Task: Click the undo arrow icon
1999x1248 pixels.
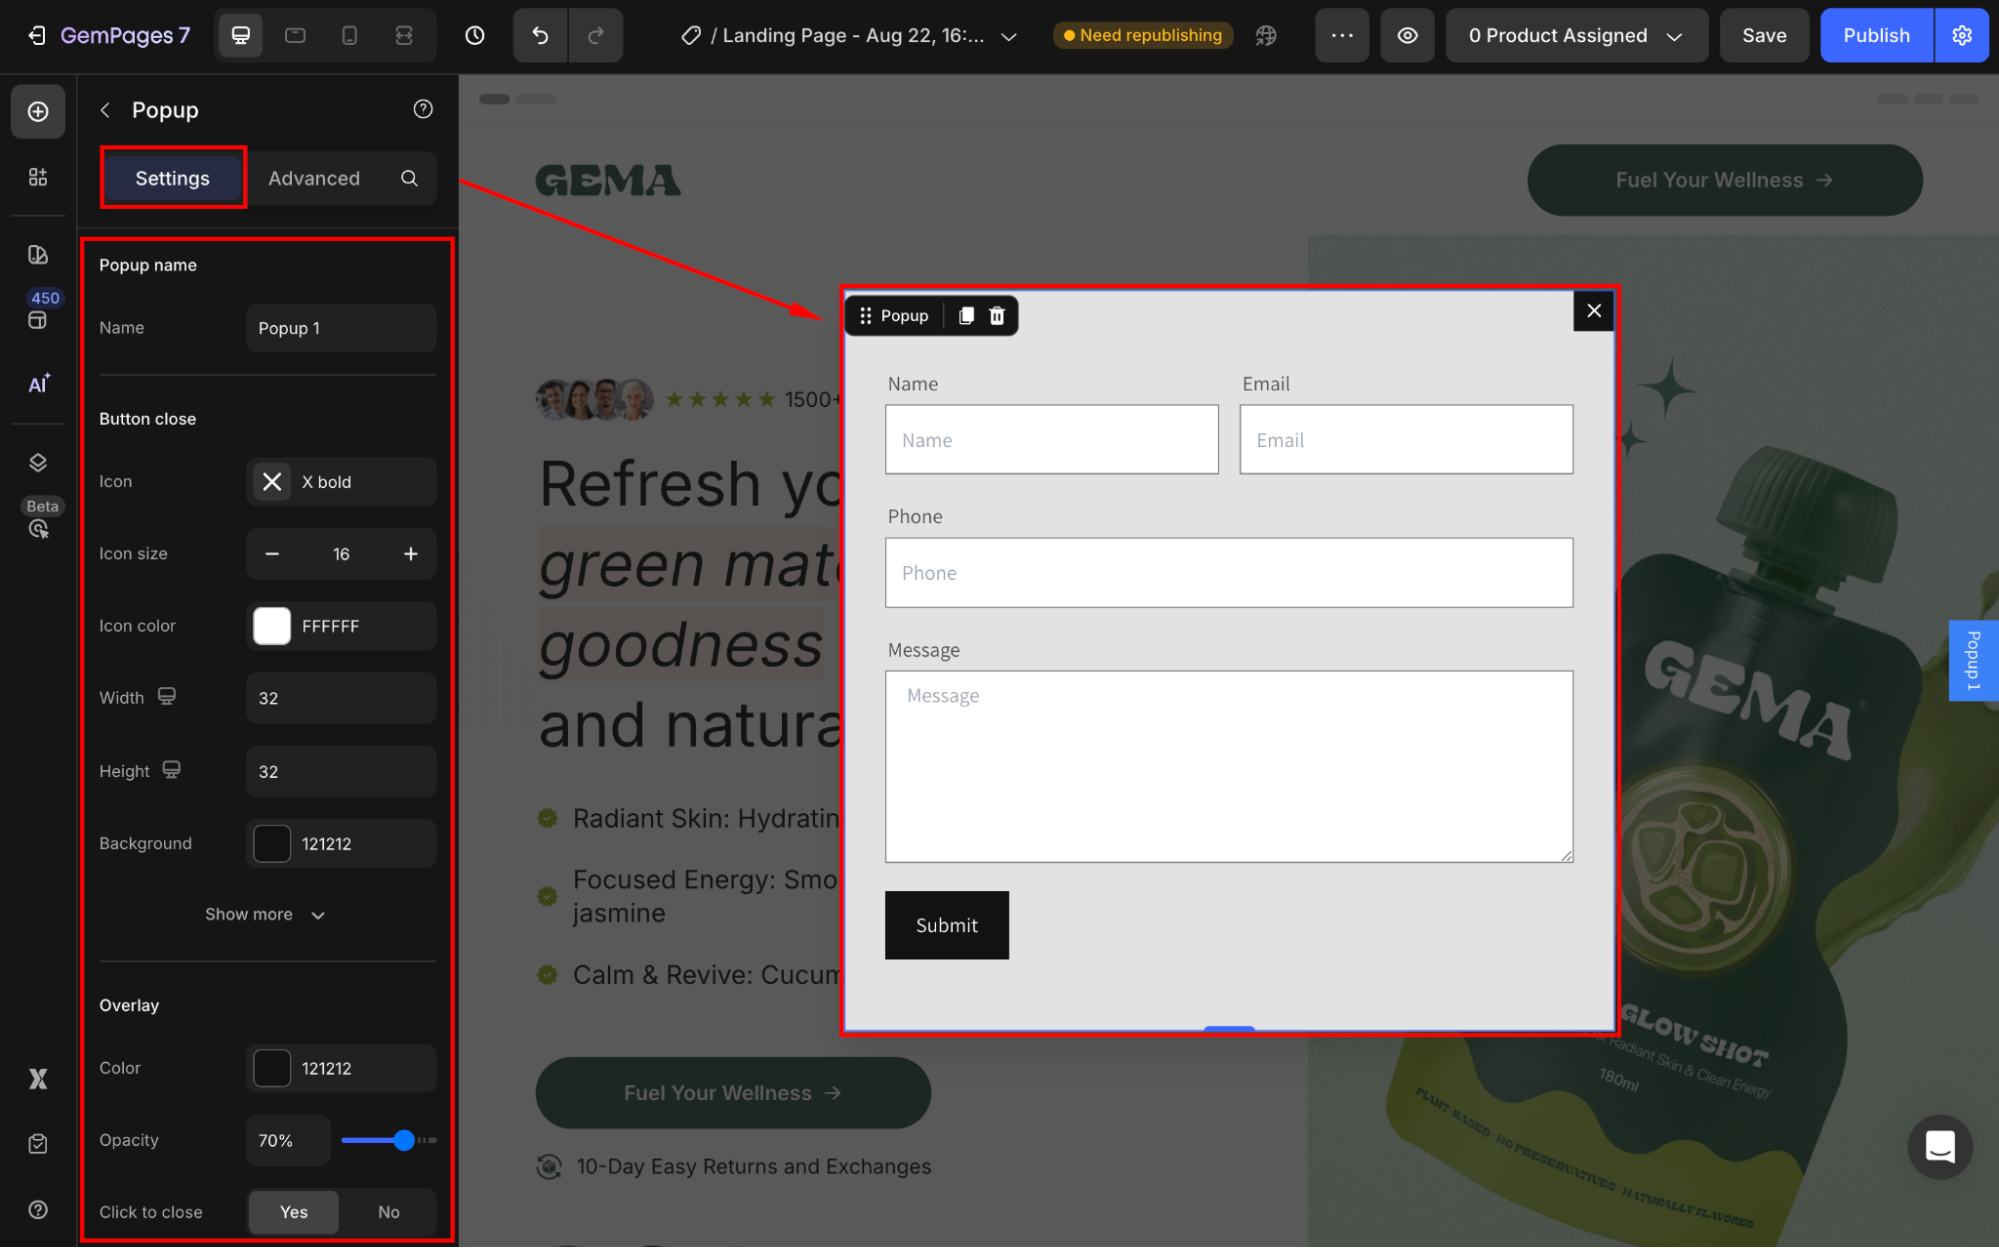Action: pyautogui.click(x=540, y=36)
